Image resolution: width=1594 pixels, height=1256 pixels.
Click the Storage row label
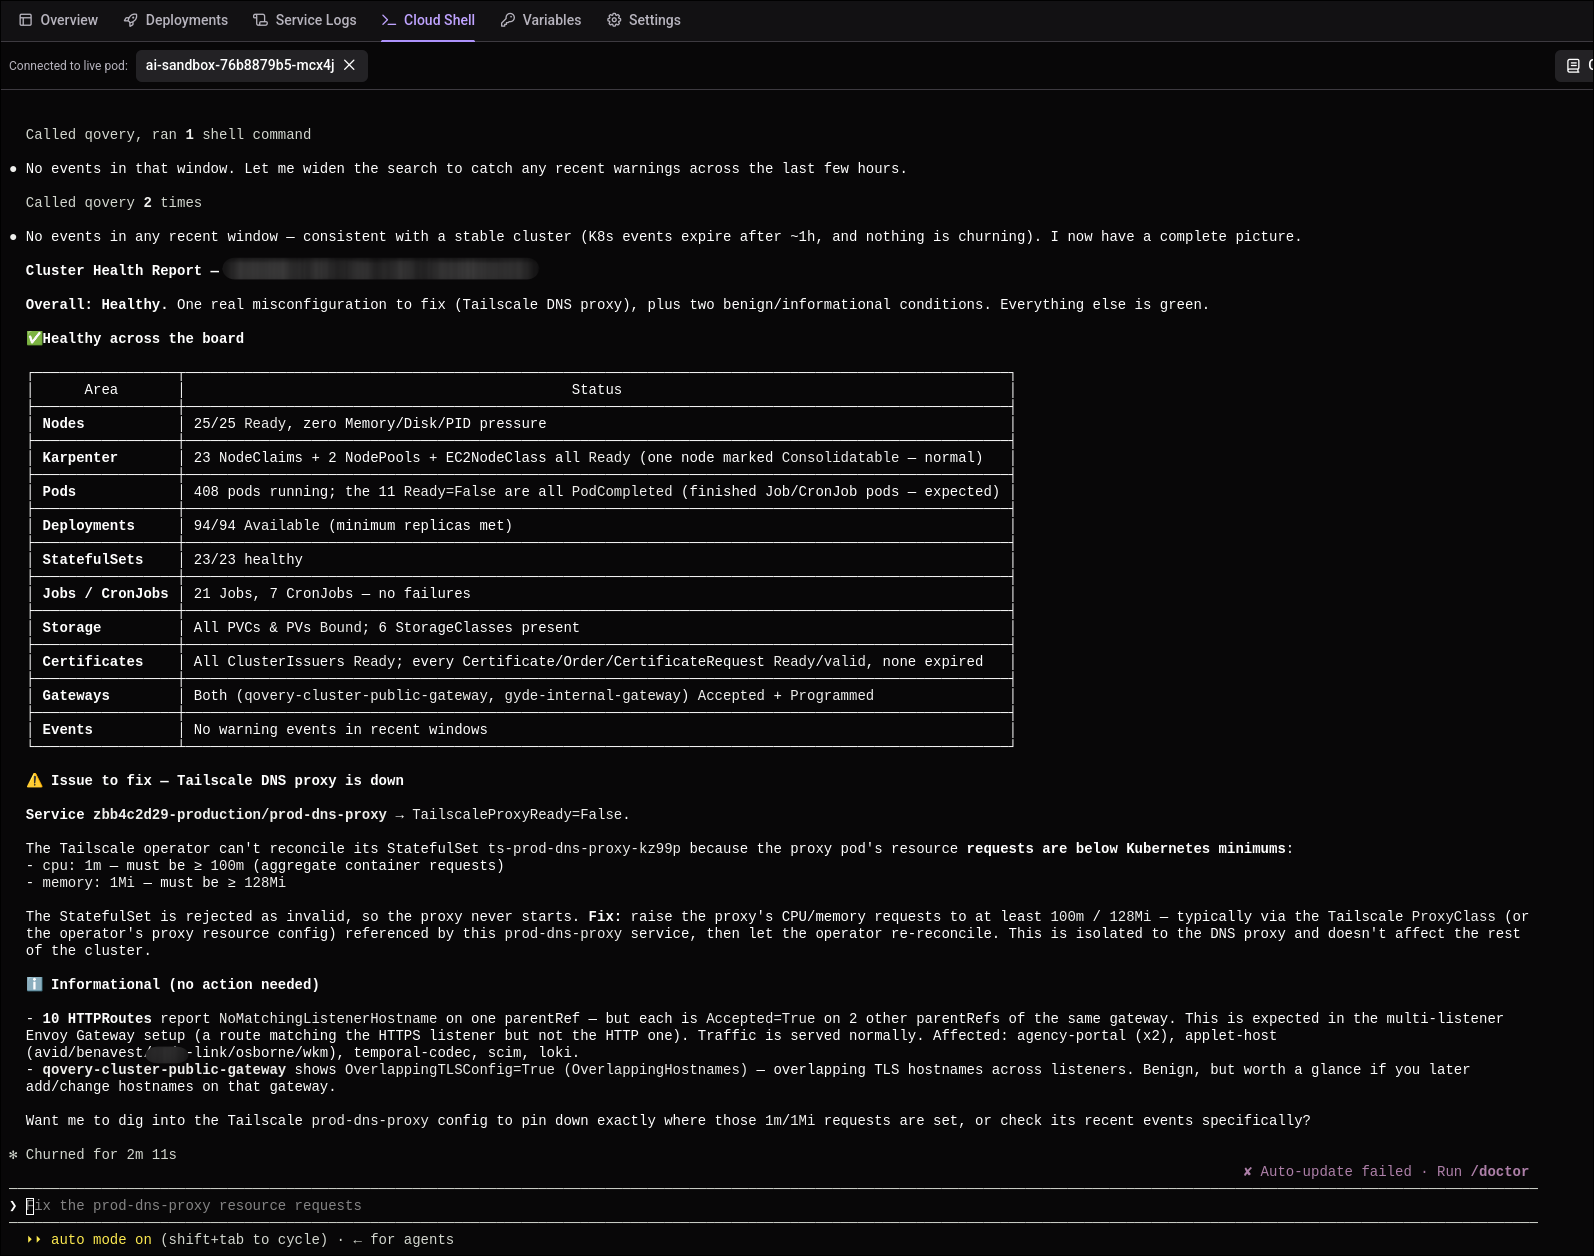point(71,628)
